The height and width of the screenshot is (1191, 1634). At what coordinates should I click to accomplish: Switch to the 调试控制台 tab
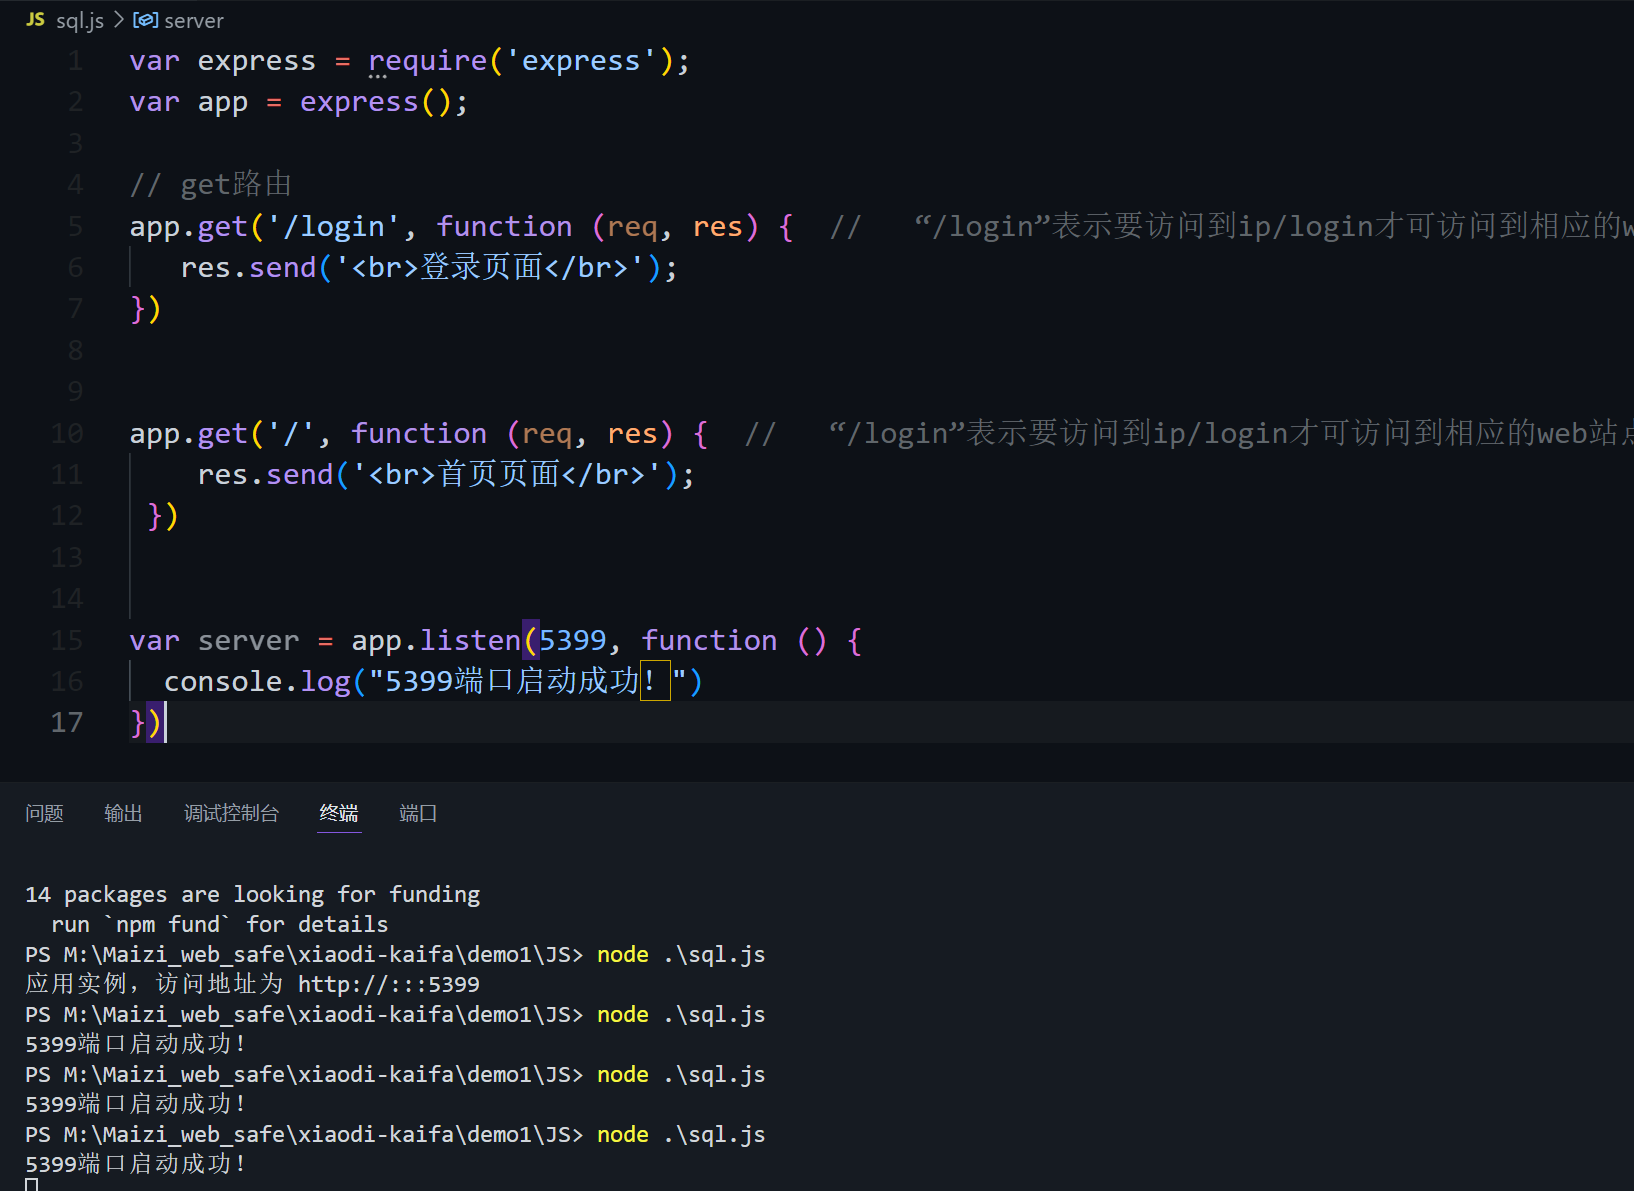(x=231, y=813)
